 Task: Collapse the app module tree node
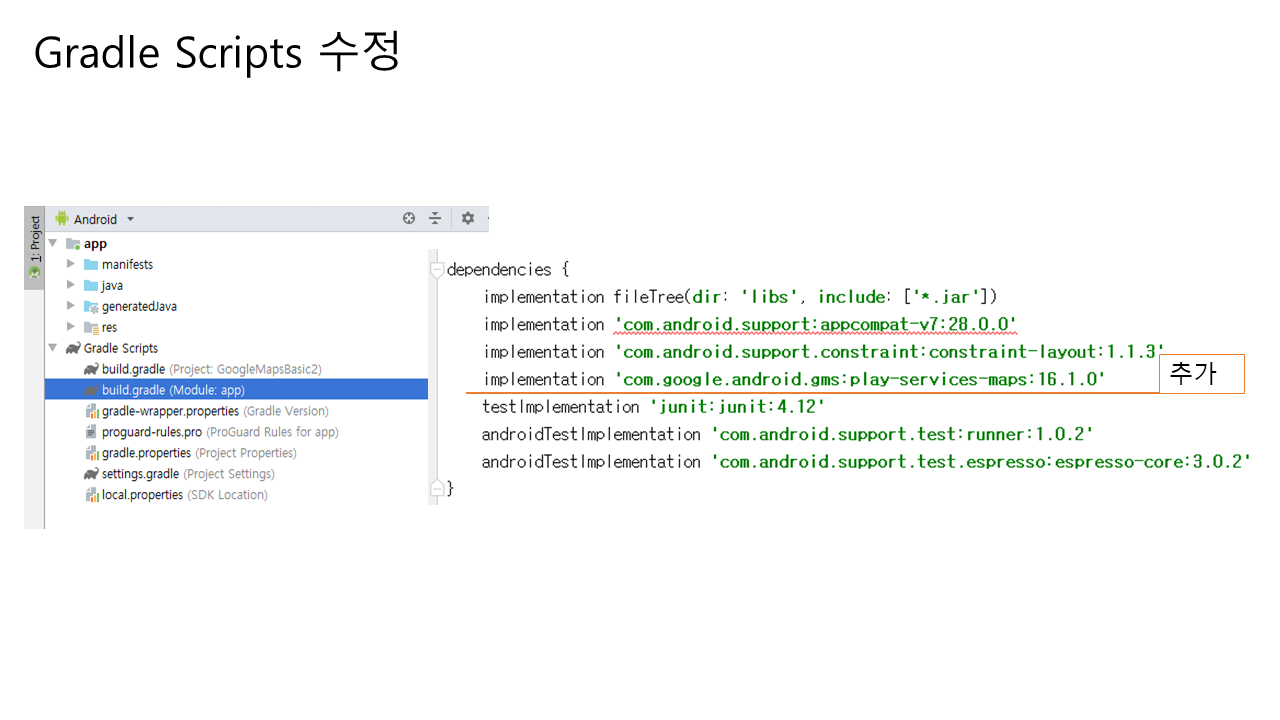(x=53, y=244)
